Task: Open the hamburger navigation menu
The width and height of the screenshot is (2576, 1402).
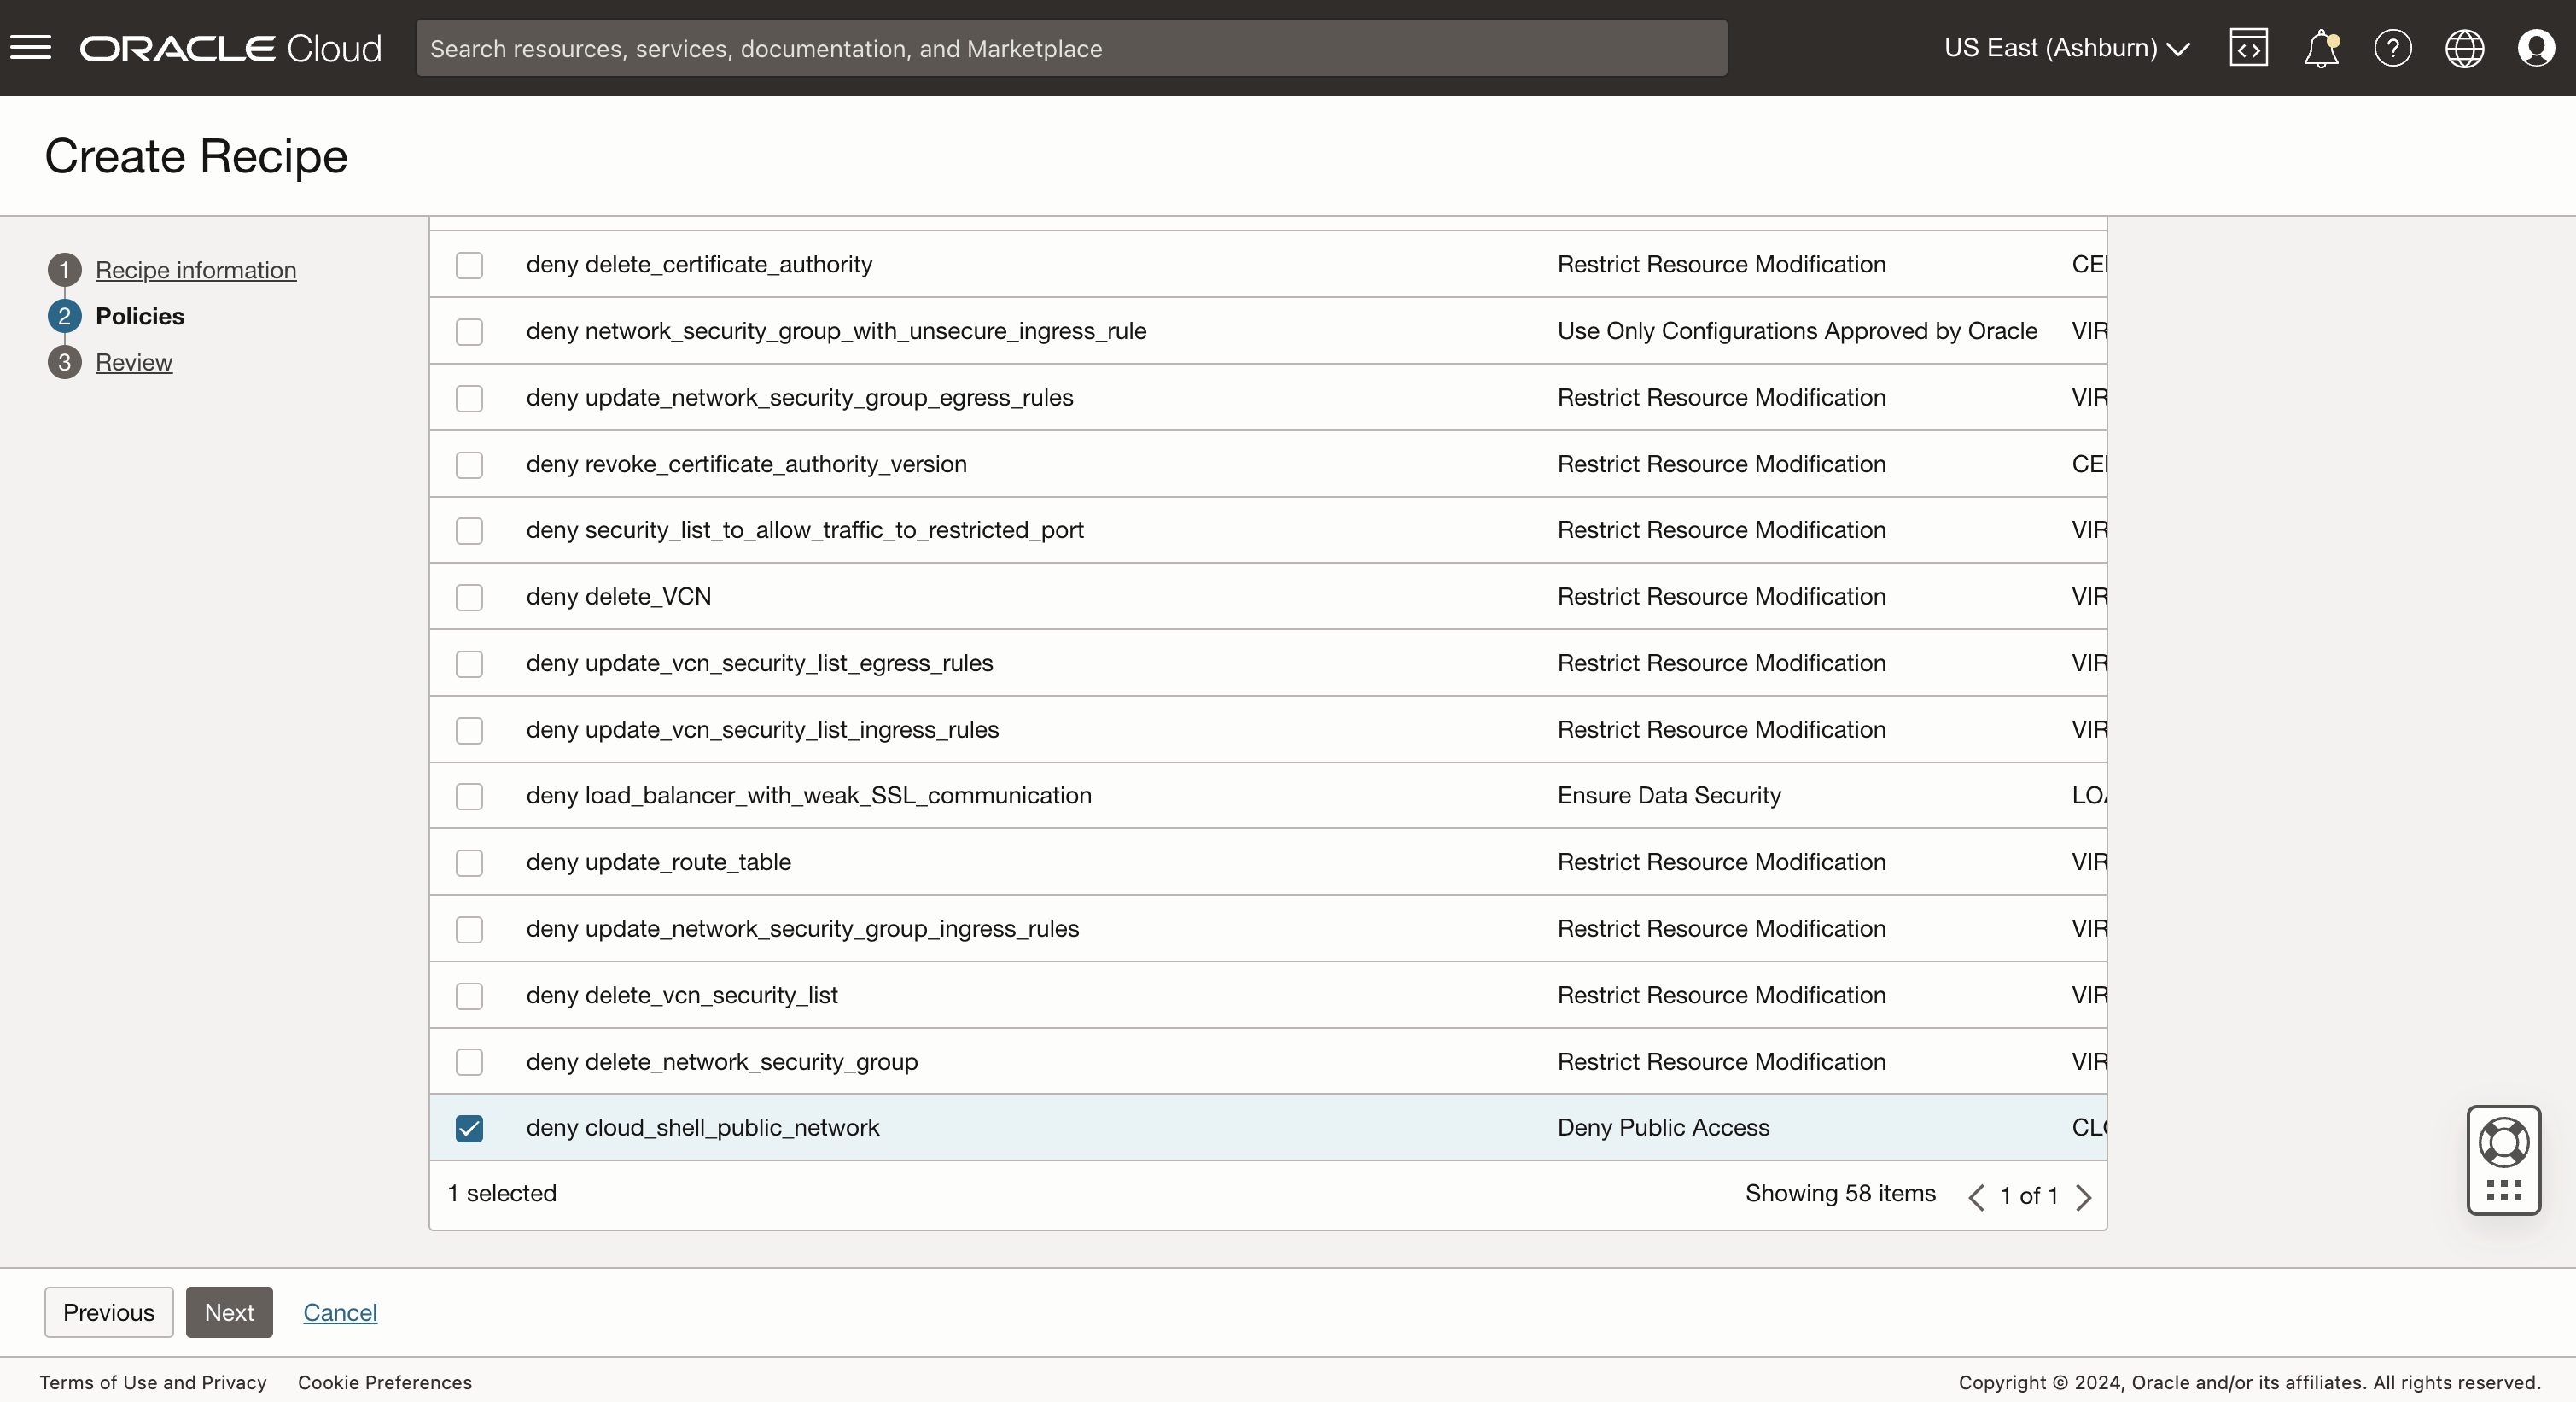Action: [x=31, y=47]
